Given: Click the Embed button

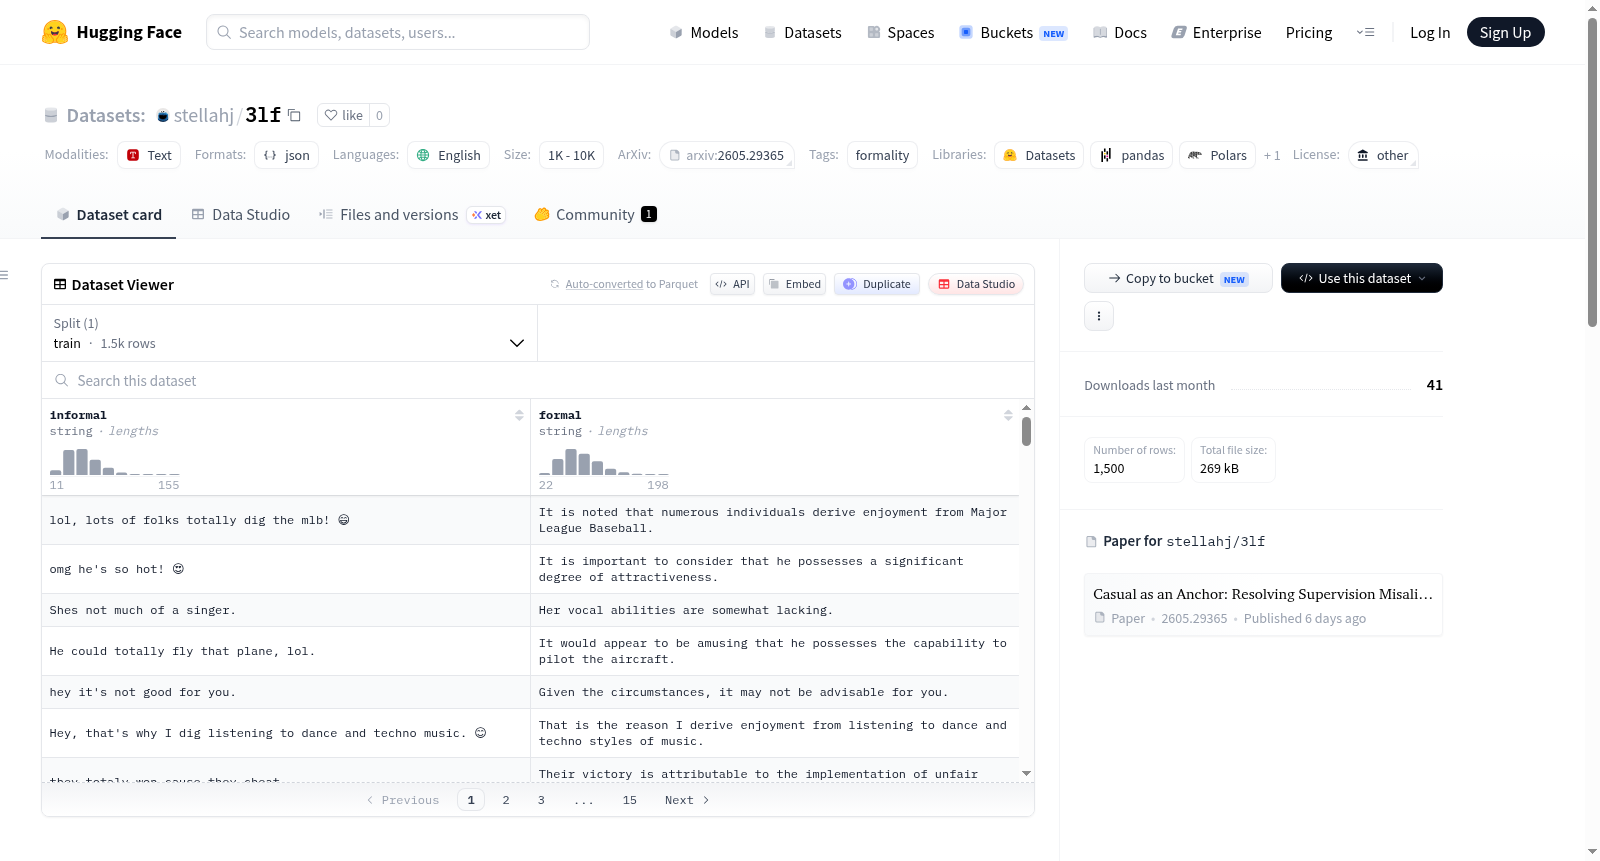Looking at the screenshot, I should coord(794,284).
